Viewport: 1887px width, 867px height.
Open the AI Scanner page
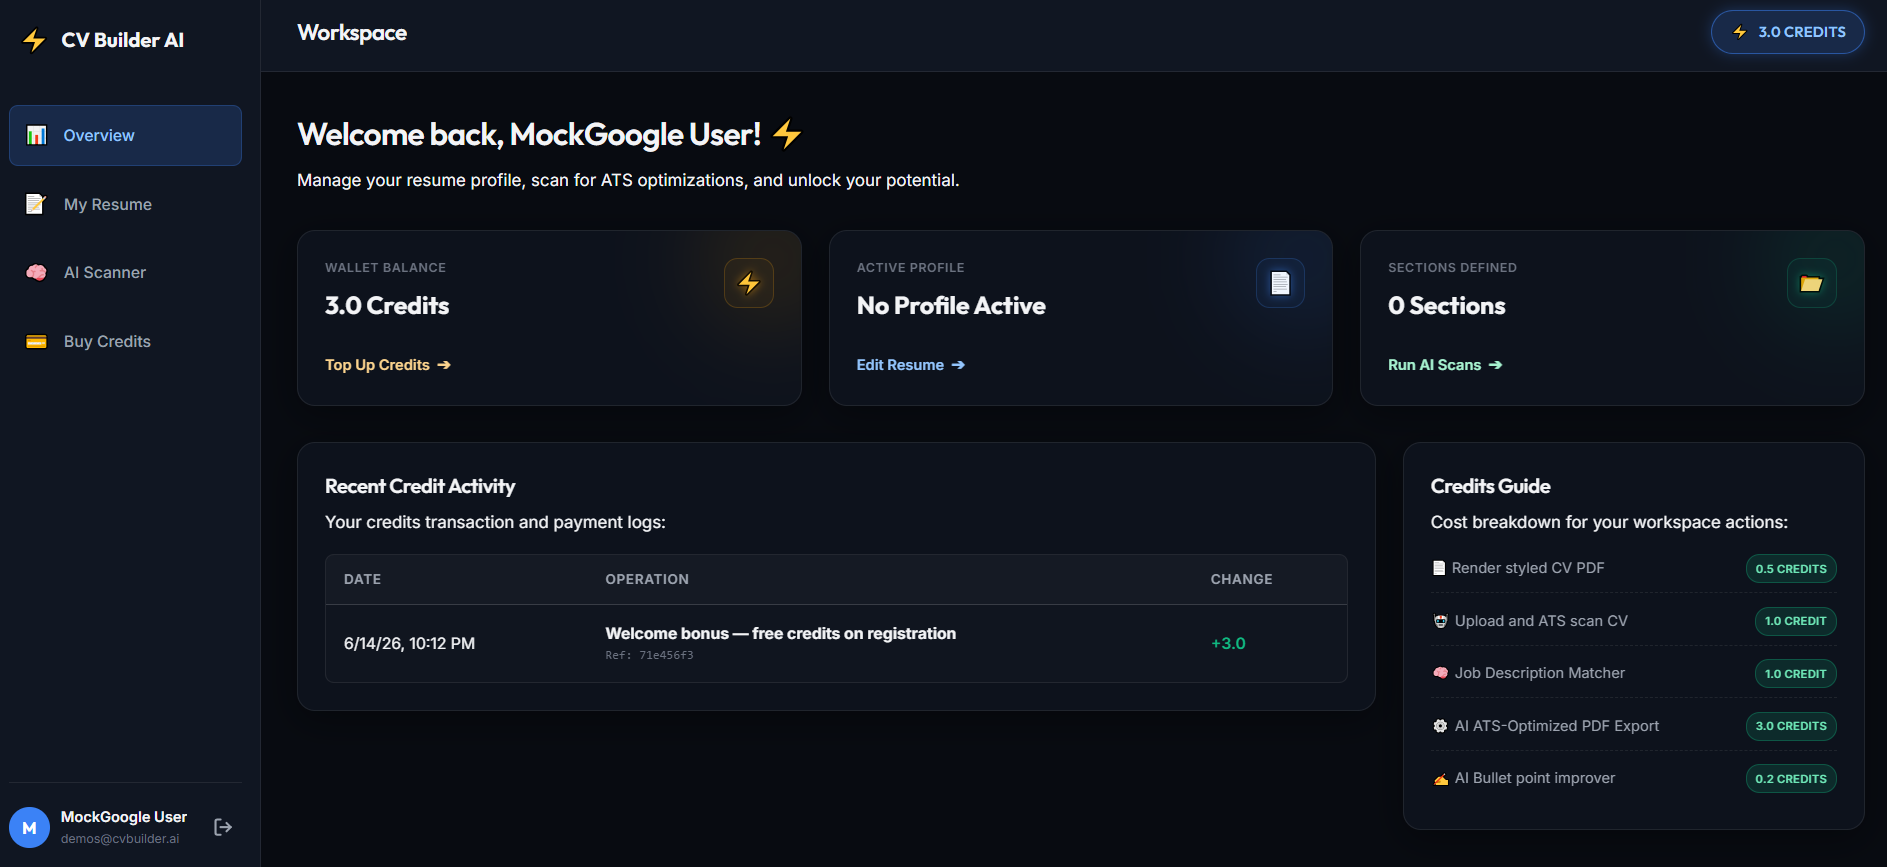[x=125, y=272]
